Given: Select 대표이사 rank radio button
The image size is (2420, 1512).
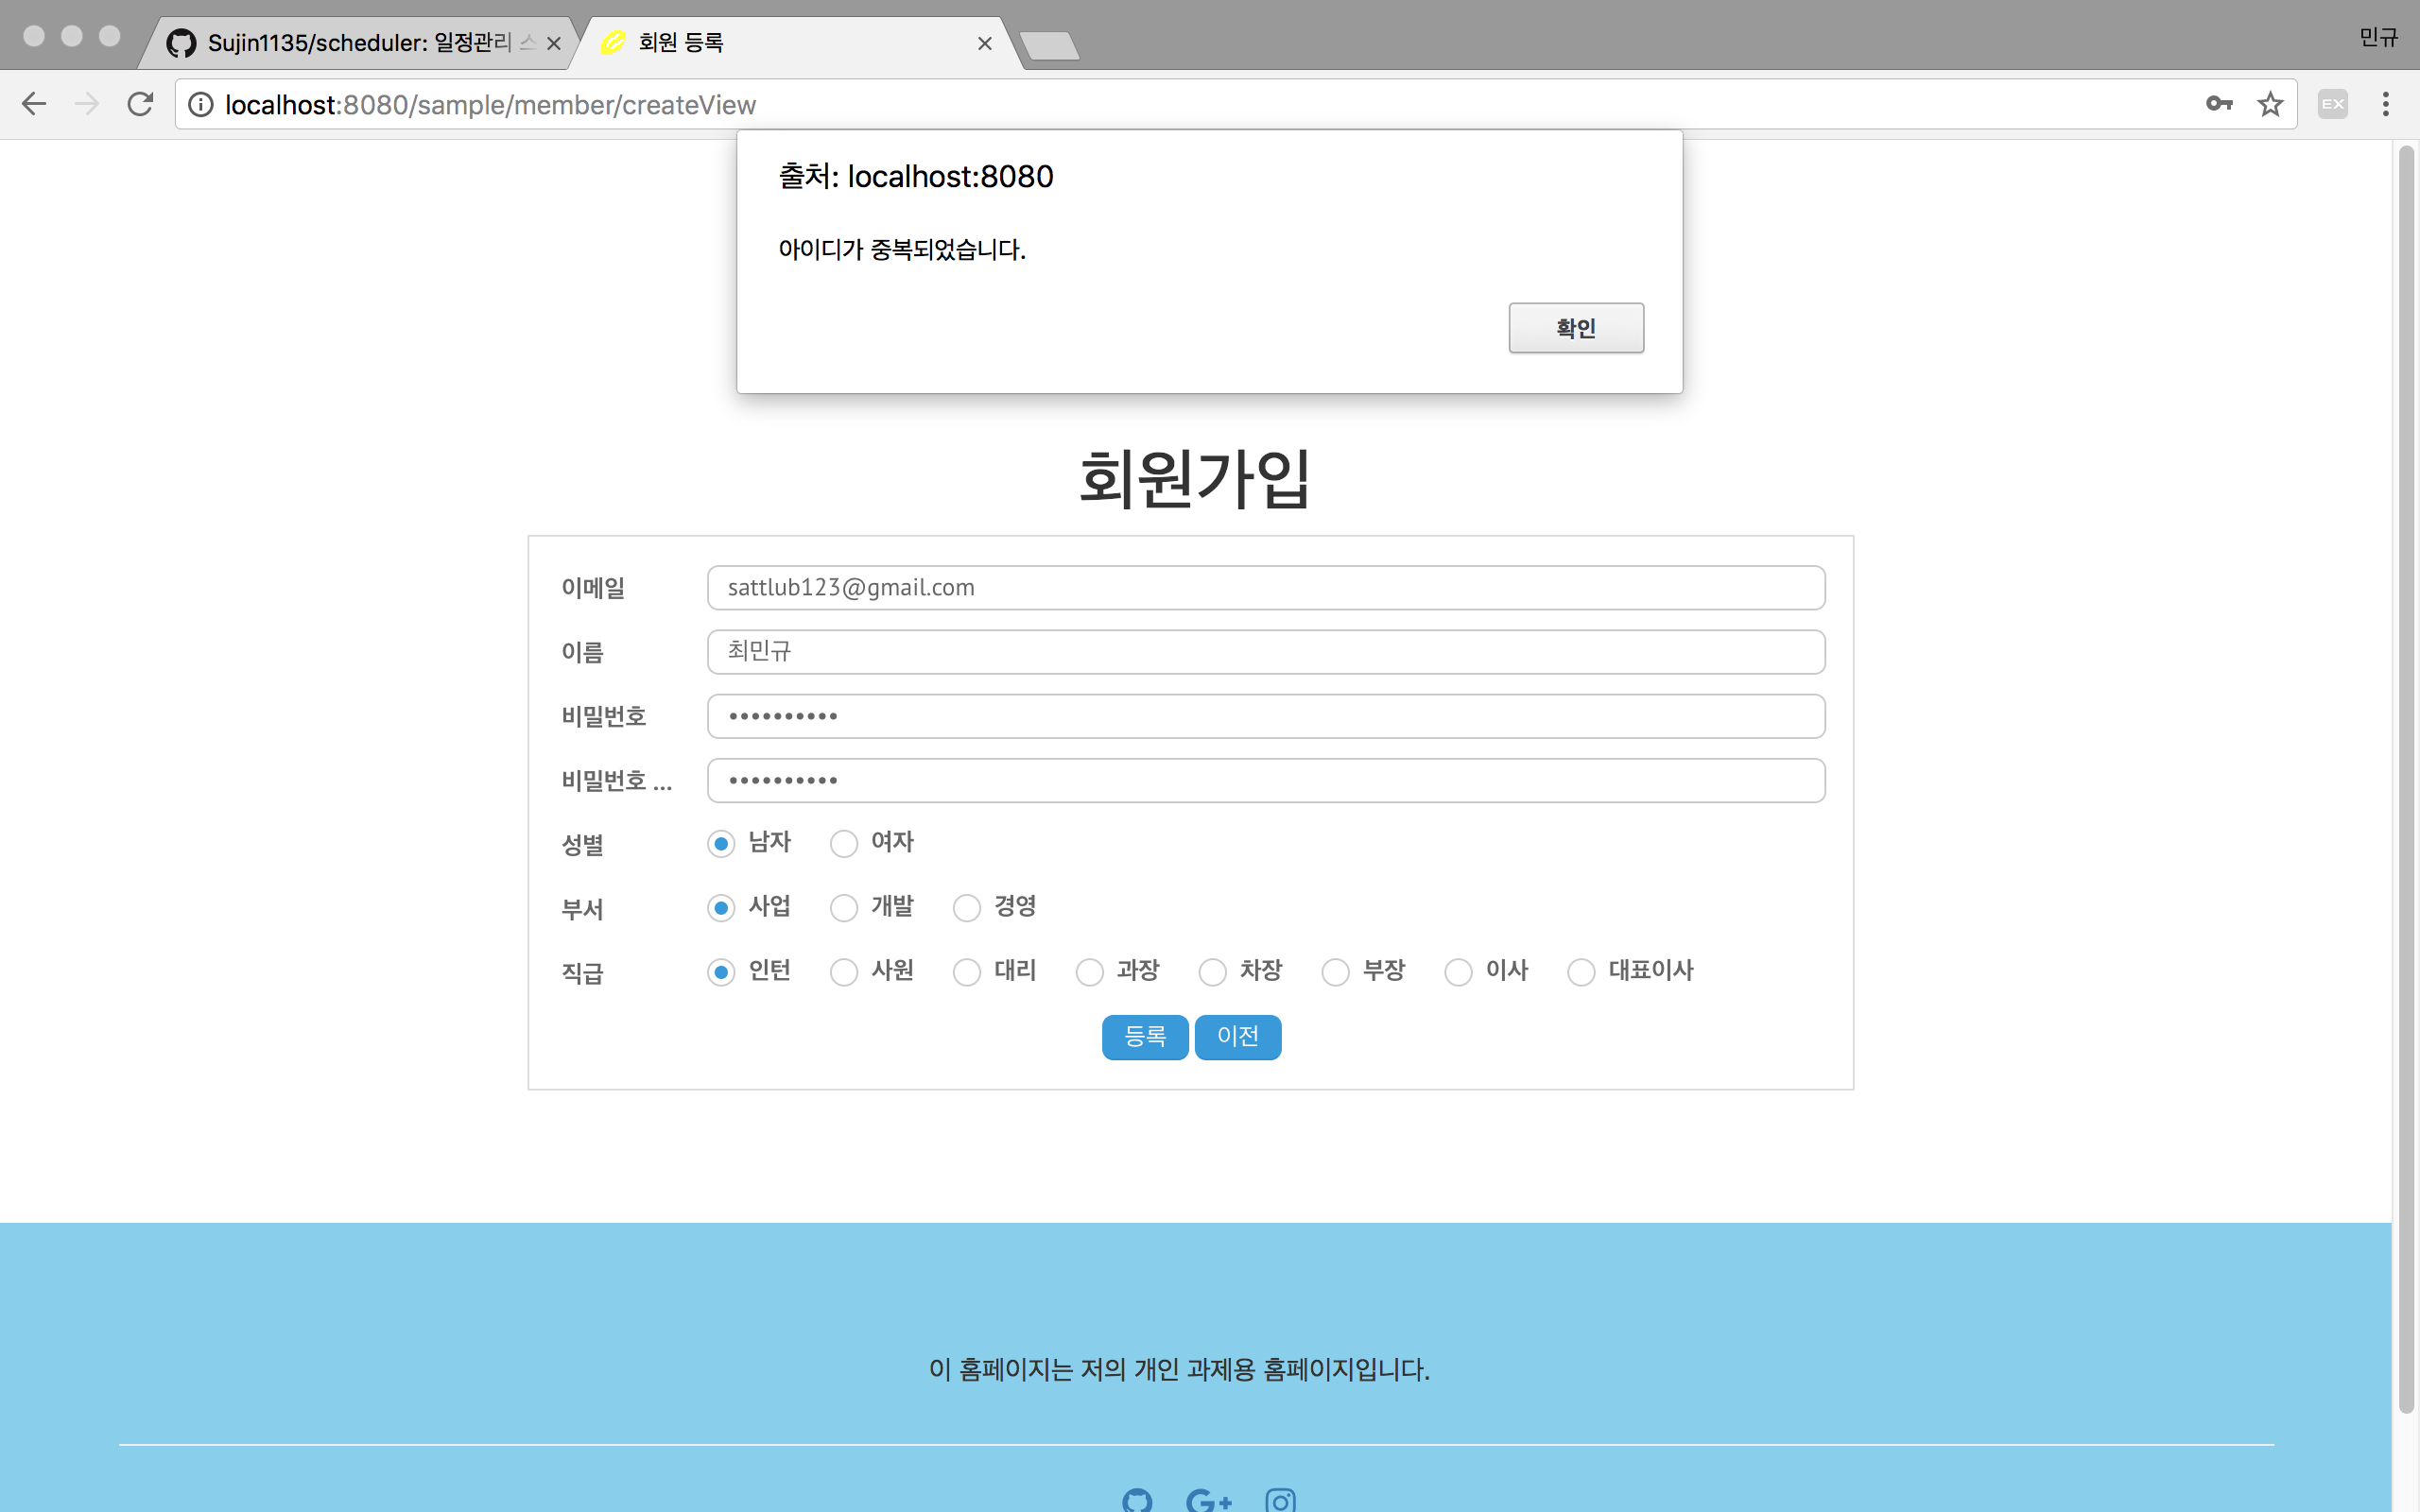Looking at the screenshot, I should pyautogui.click(x=1581, y=972).
